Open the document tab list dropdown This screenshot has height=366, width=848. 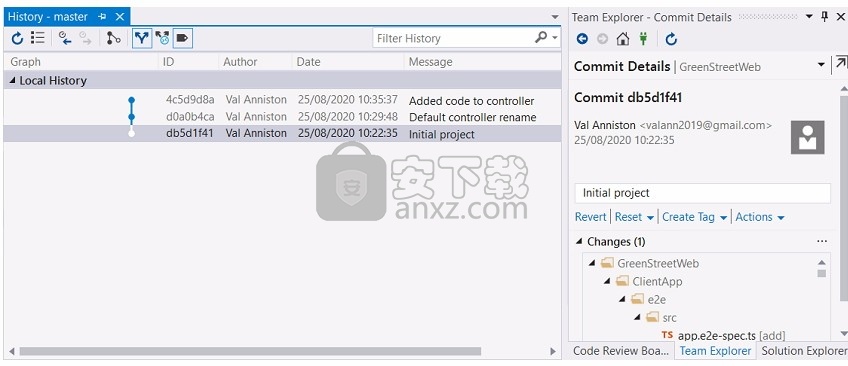[555, 17]
